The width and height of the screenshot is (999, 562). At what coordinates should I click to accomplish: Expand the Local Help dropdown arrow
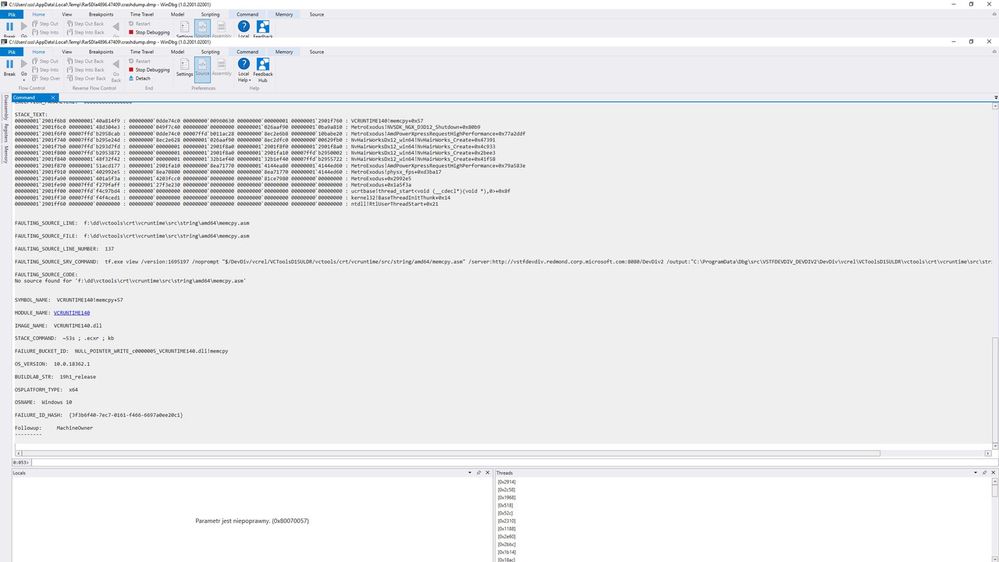coord(250,80)
